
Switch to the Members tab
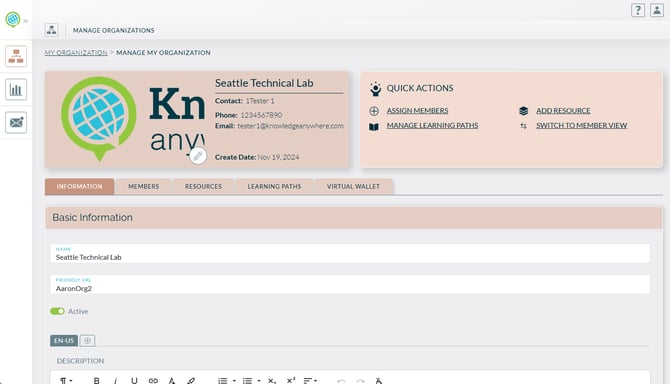[144, 187]
